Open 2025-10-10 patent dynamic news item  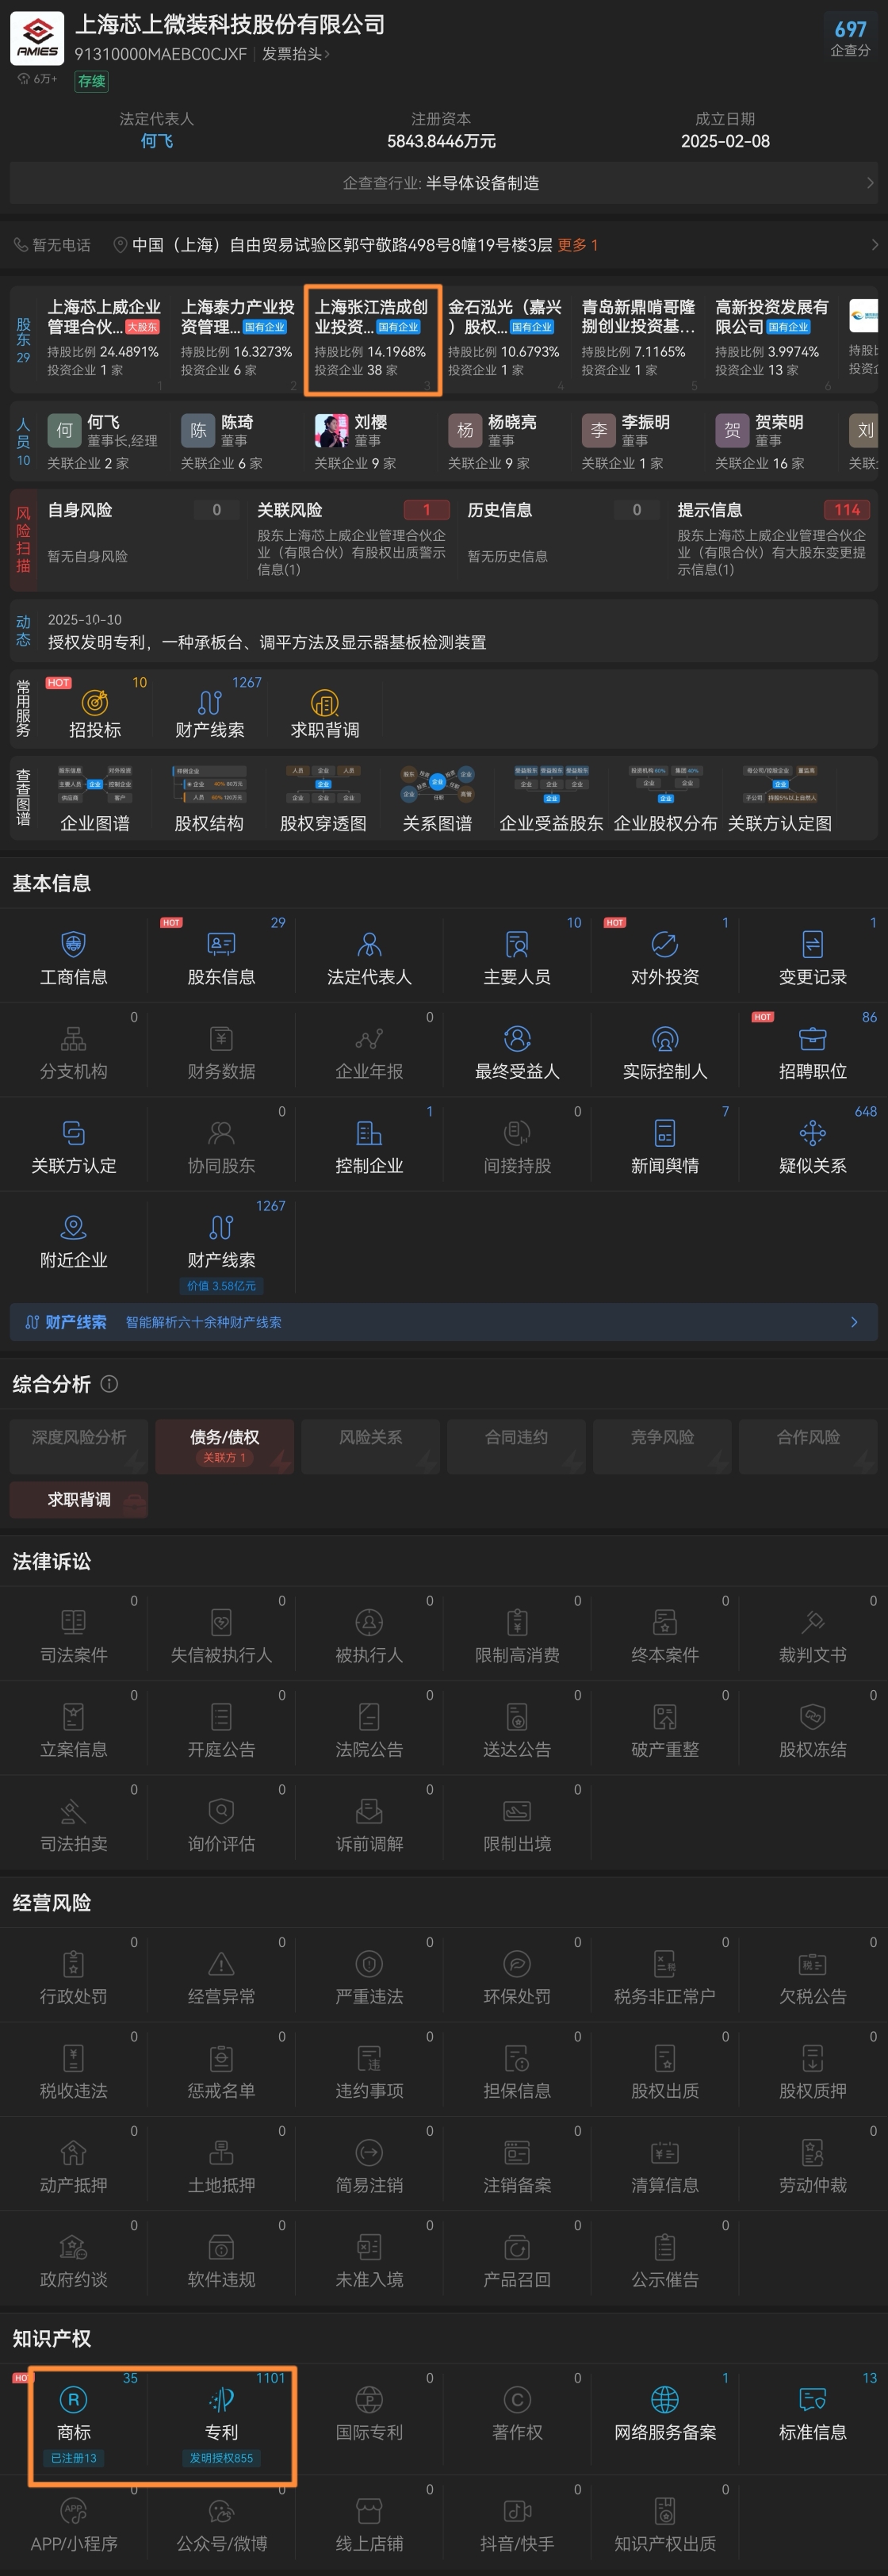click(x=444, y=631)
